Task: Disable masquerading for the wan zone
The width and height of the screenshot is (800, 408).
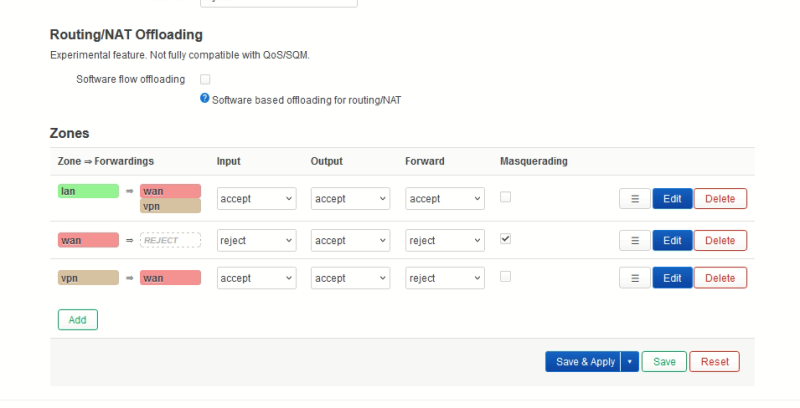Action: click(x=505, y=239)
